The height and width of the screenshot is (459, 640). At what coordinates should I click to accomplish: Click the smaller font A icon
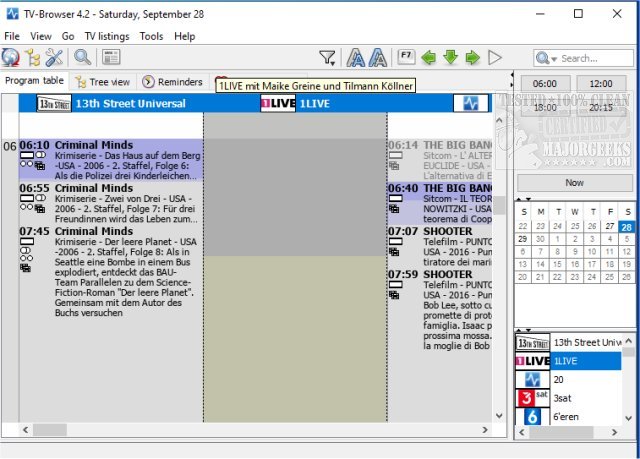pyautogui.click(x=378, y=58)
